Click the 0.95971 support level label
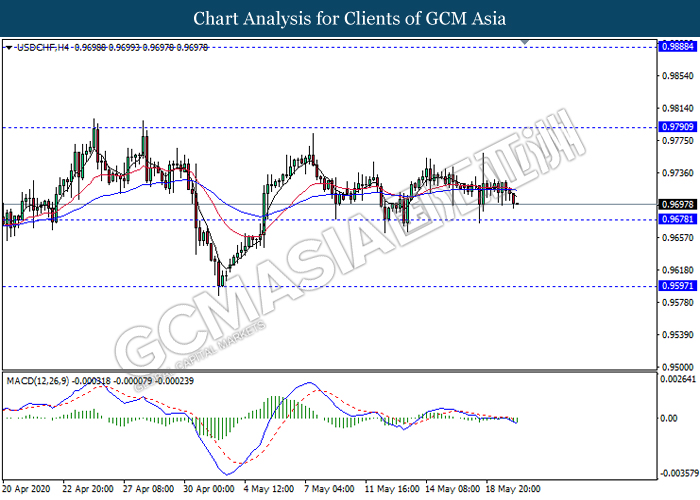This screenshot has width=700, height=500. [x=678, y=285]
